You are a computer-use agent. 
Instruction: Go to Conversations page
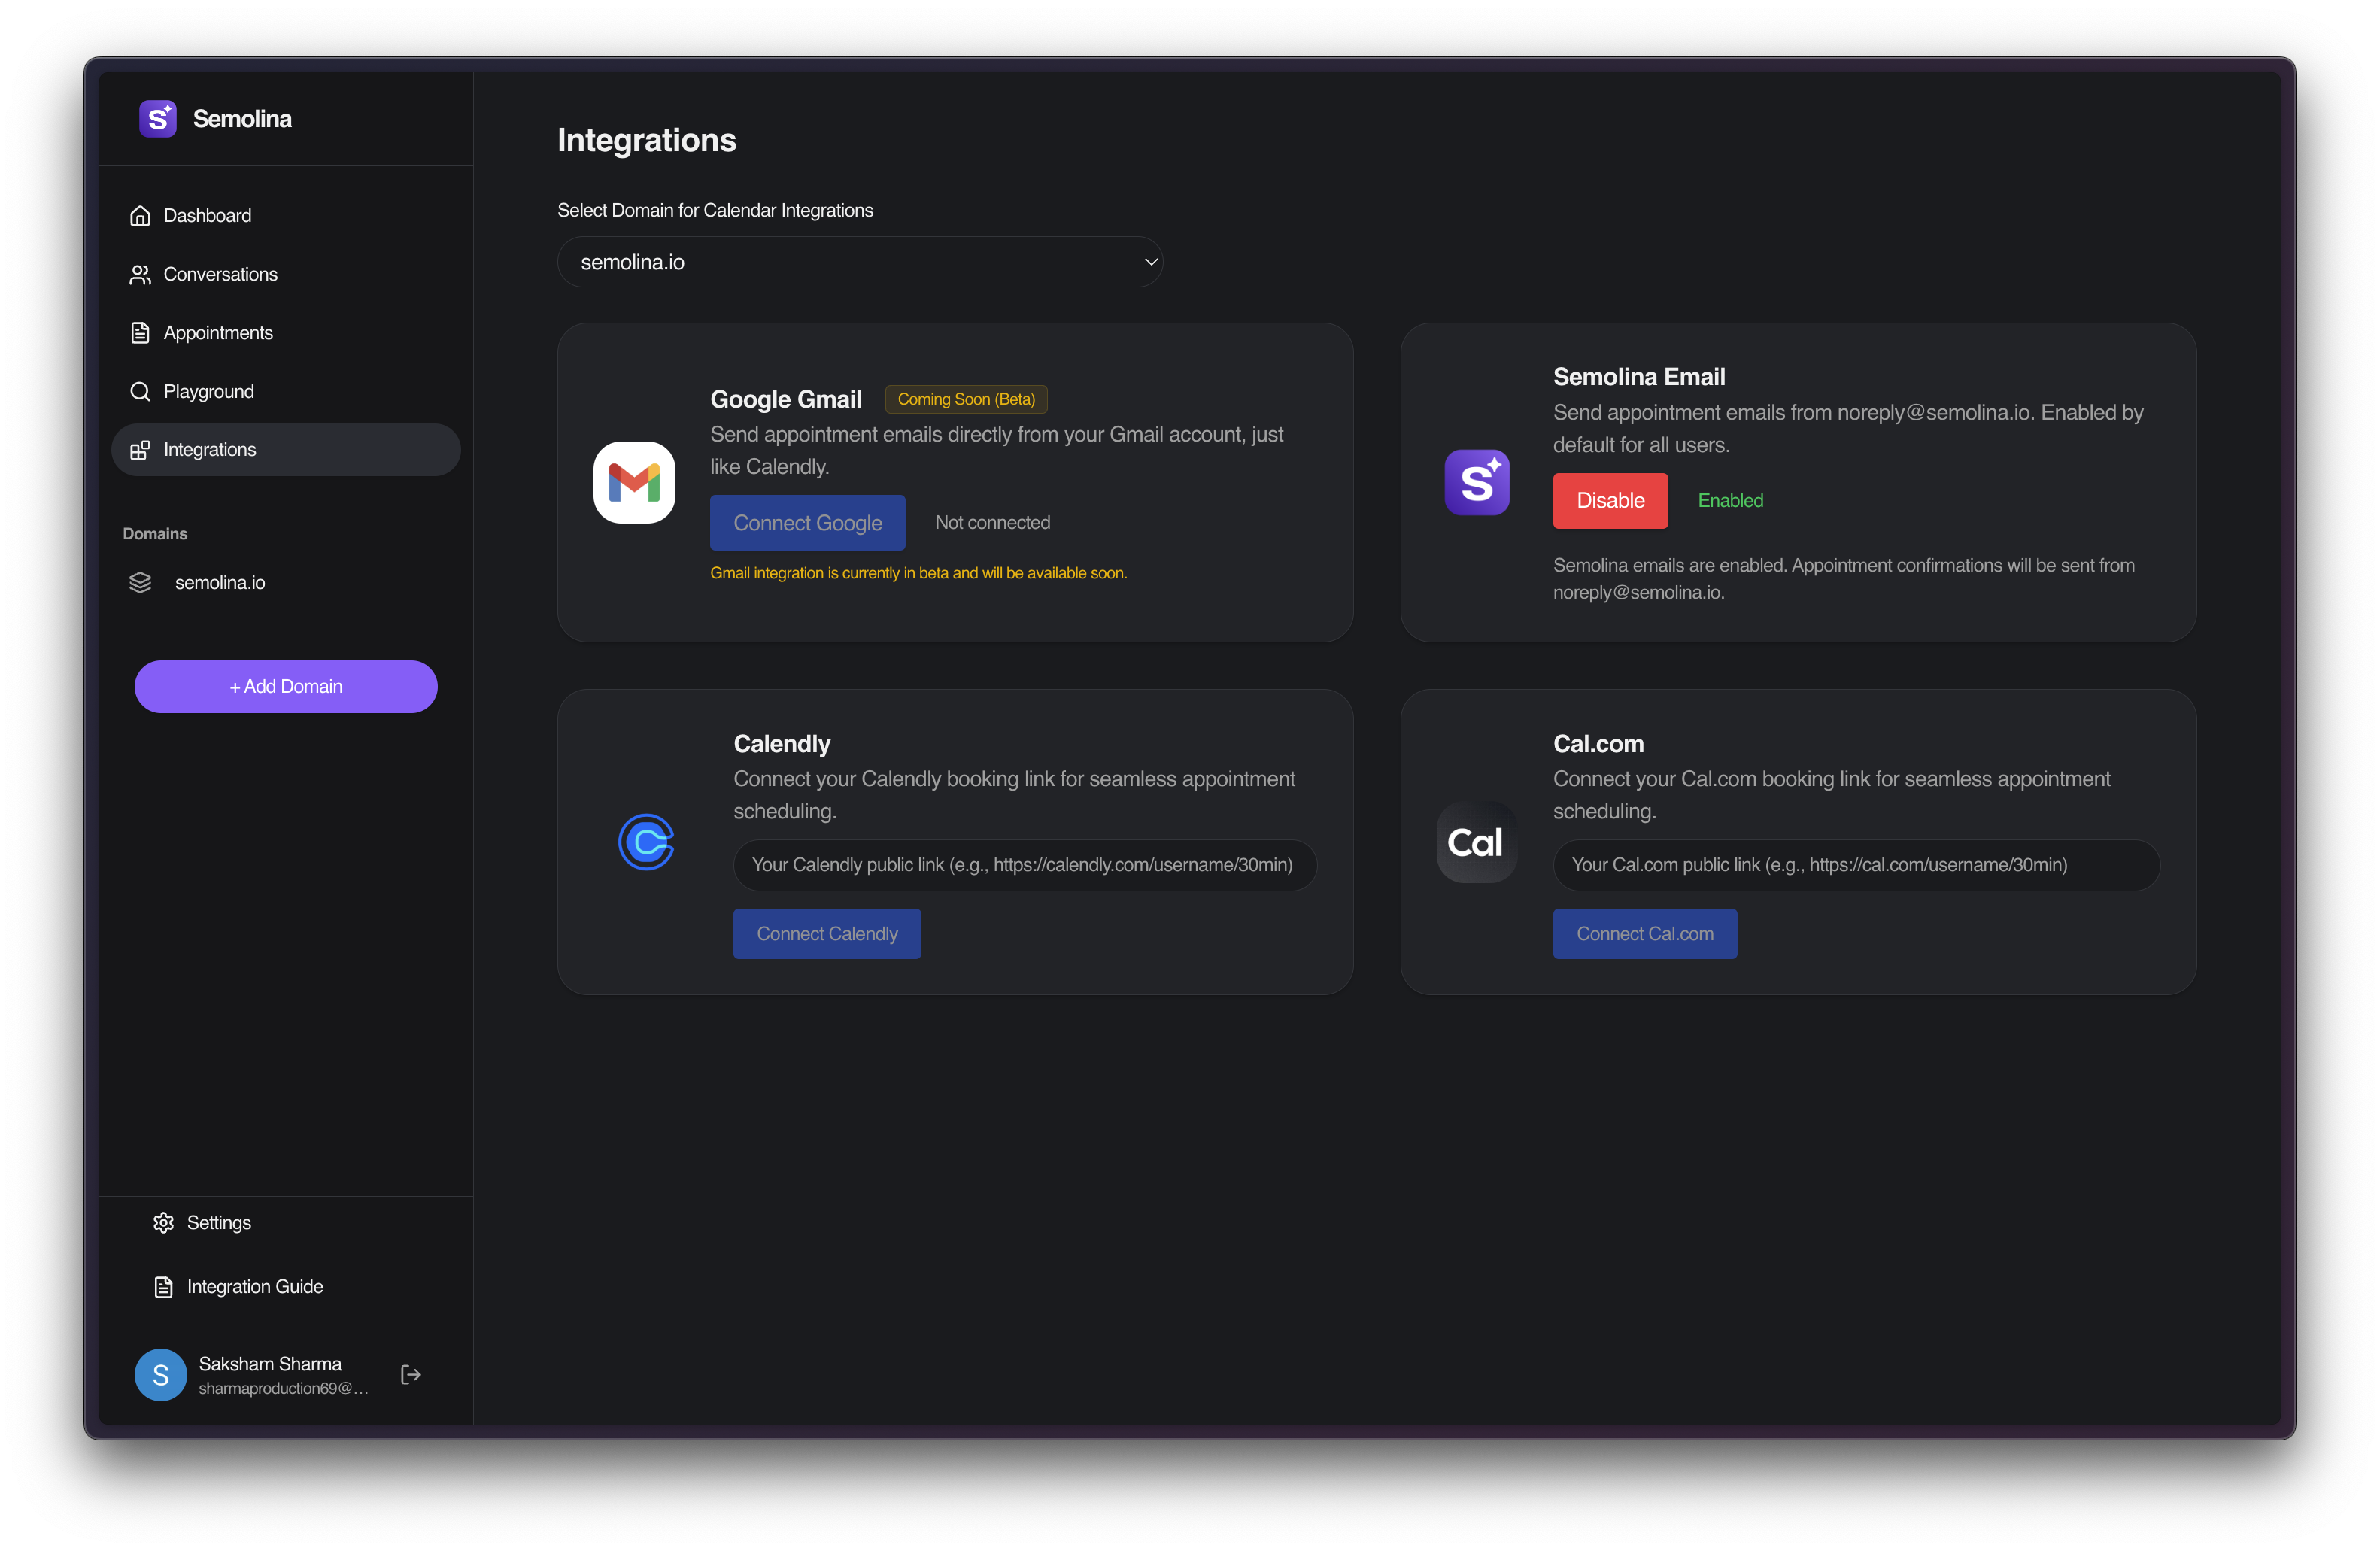(x=286, y=275)
